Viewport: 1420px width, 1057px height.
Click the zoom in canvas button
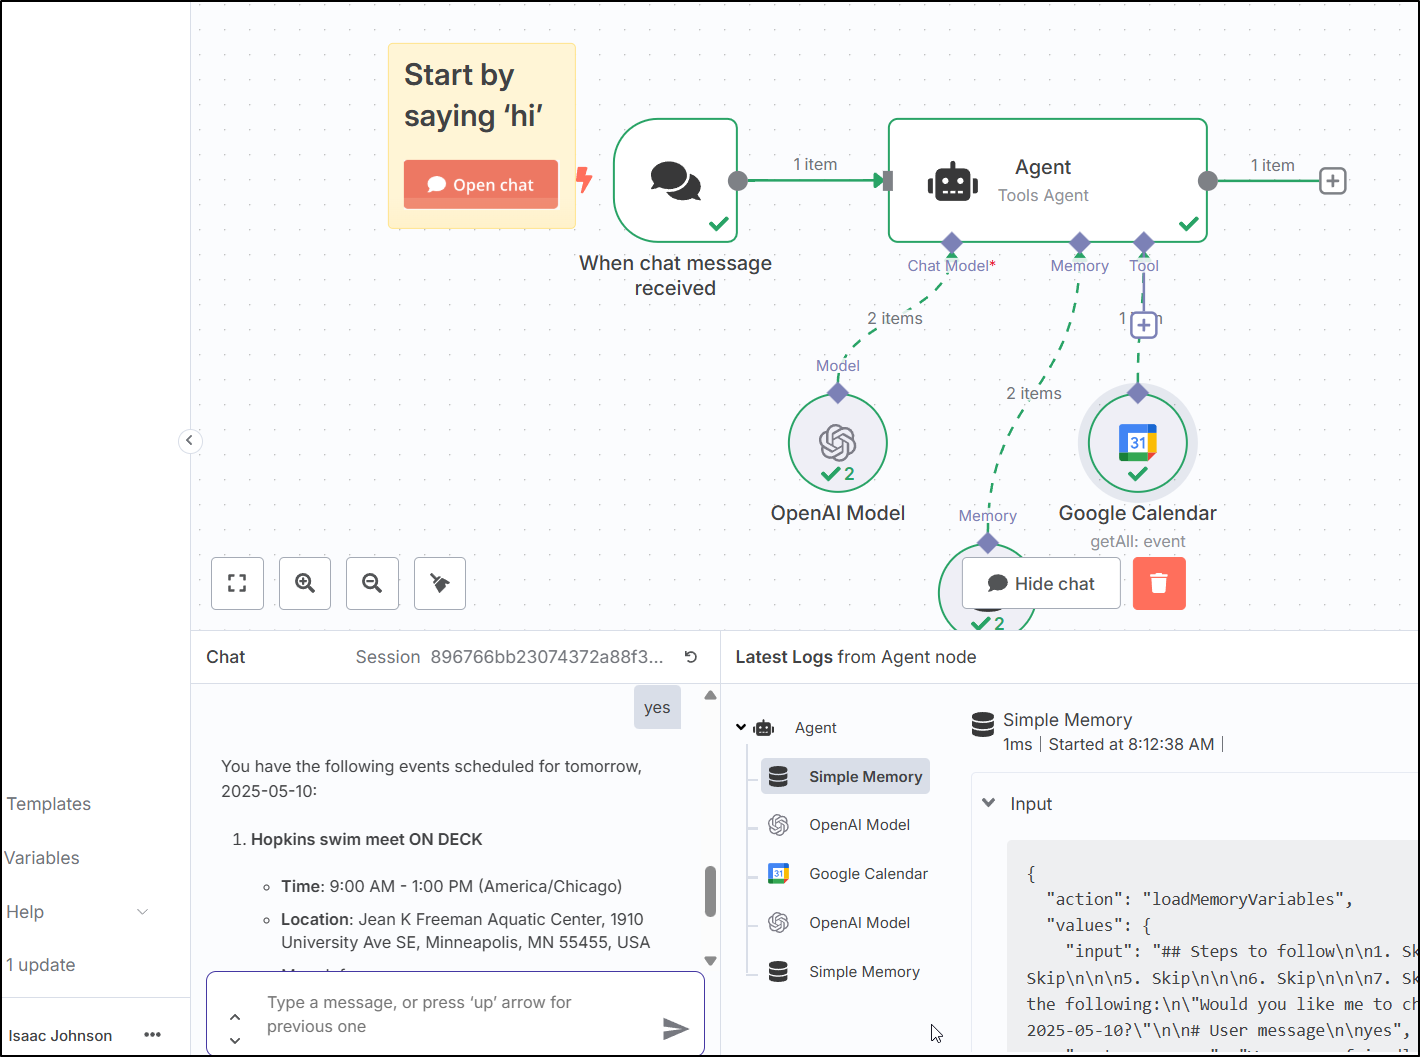[305, 583]
